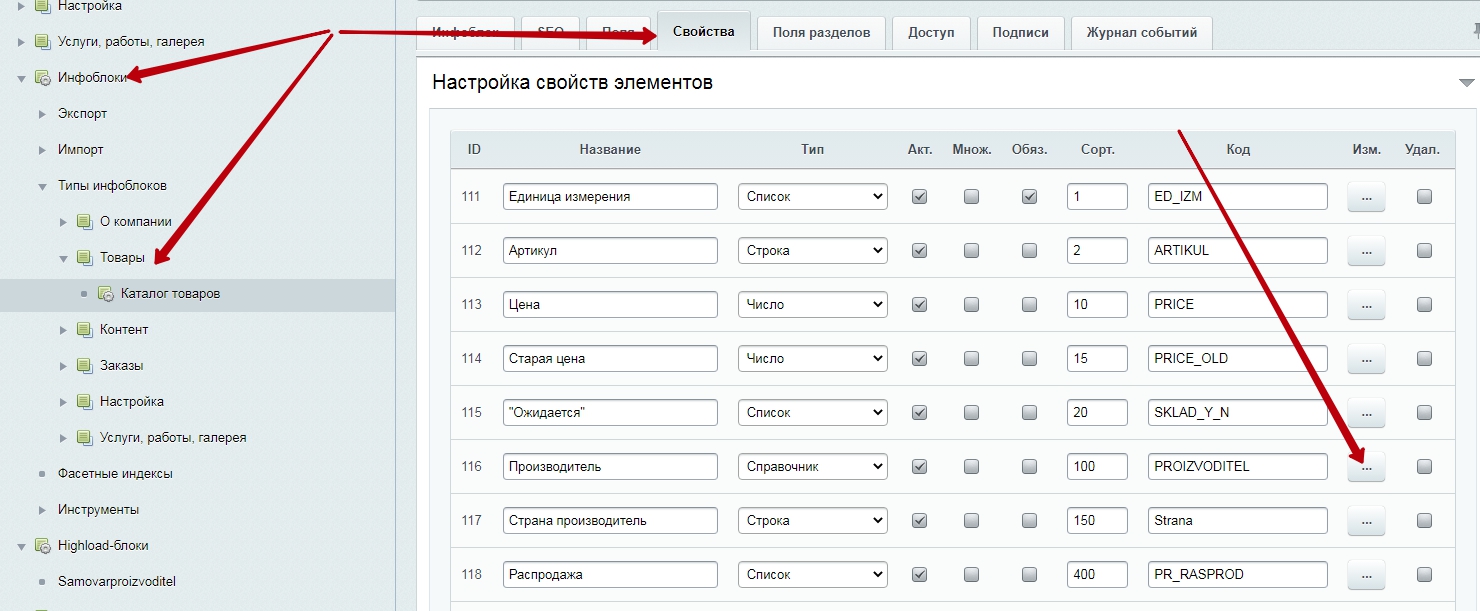The width and height of the screenshot is (1480, 611).
Task: Mark the Цена property for deletion
Action: (1424, 305)
